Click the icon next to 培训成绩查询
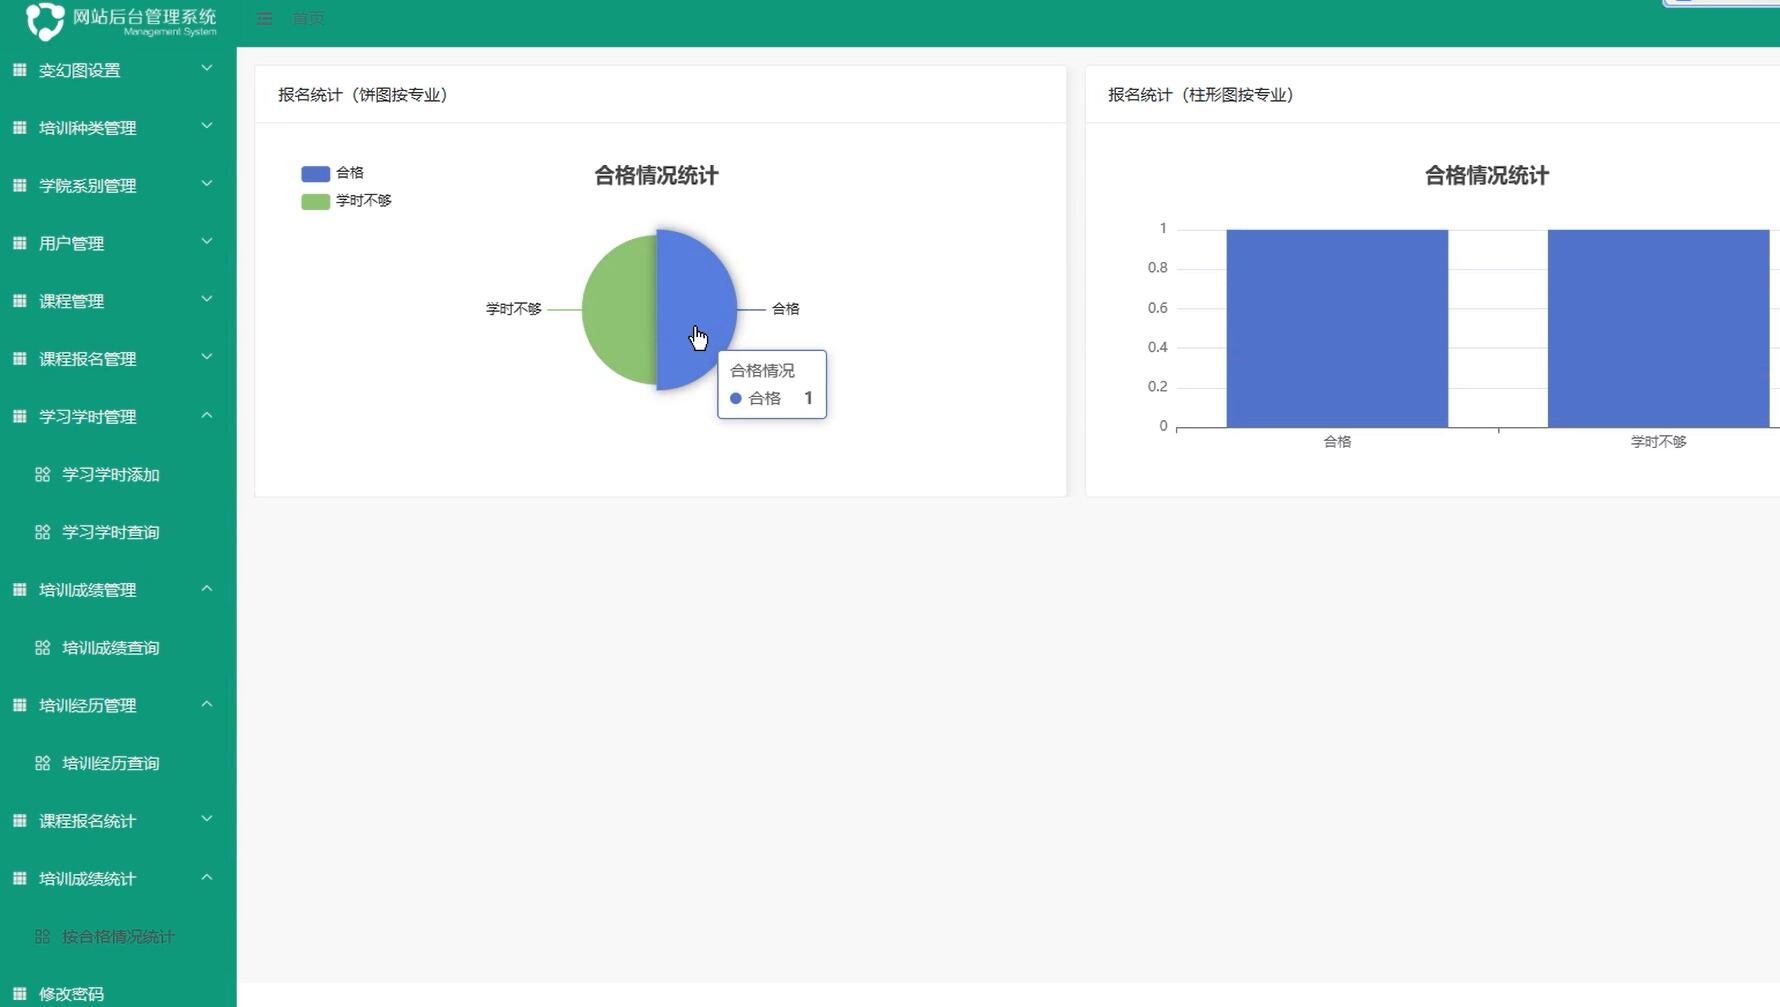Viewport: 1780px width, 1007px height. pos(42,647)
